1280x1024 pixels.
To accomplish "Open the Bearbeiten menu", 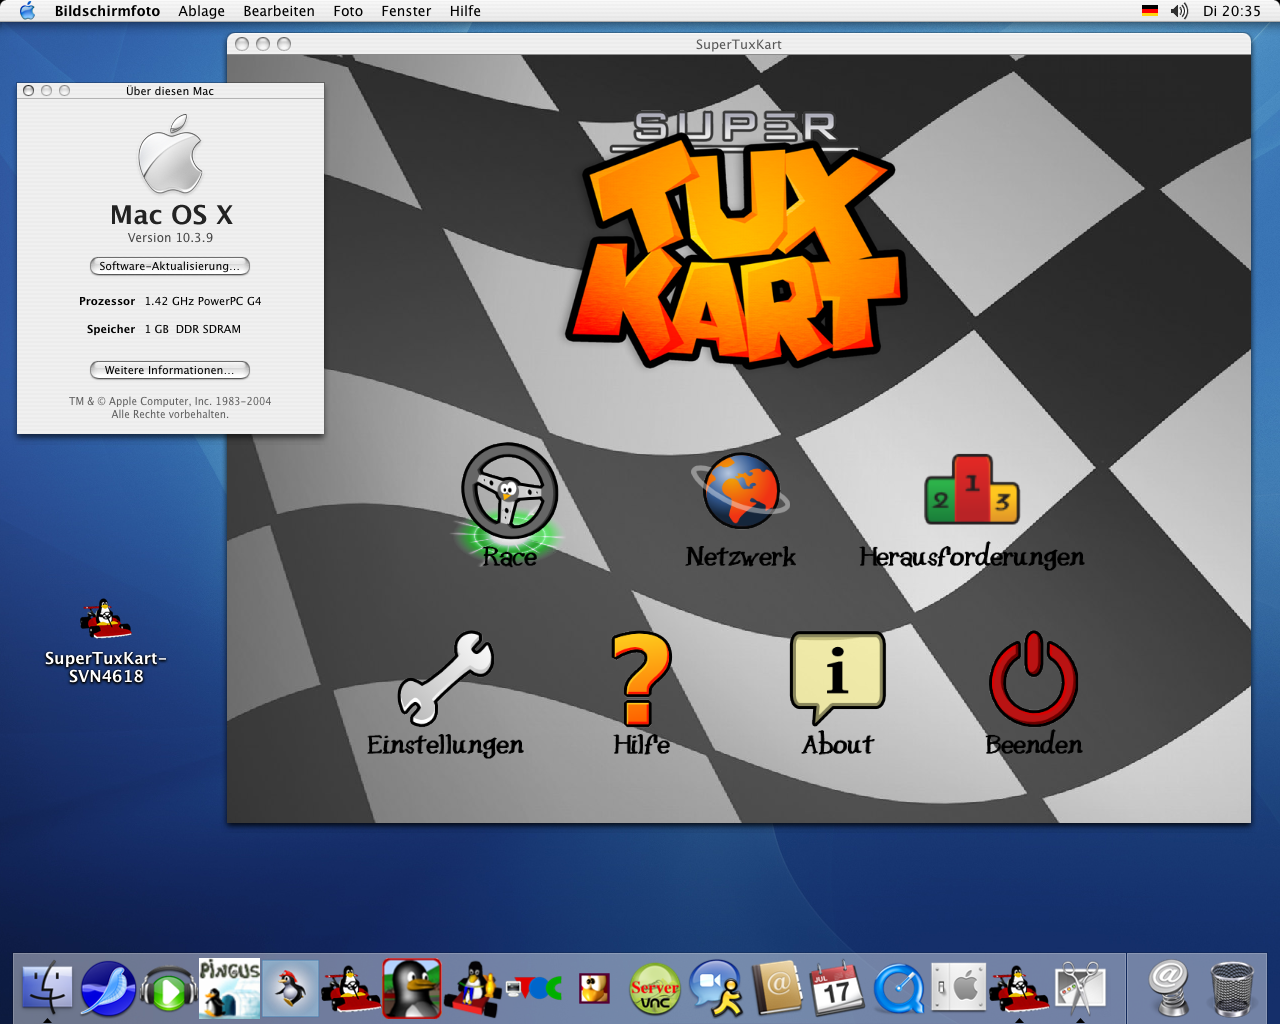I will coord(279,11).
